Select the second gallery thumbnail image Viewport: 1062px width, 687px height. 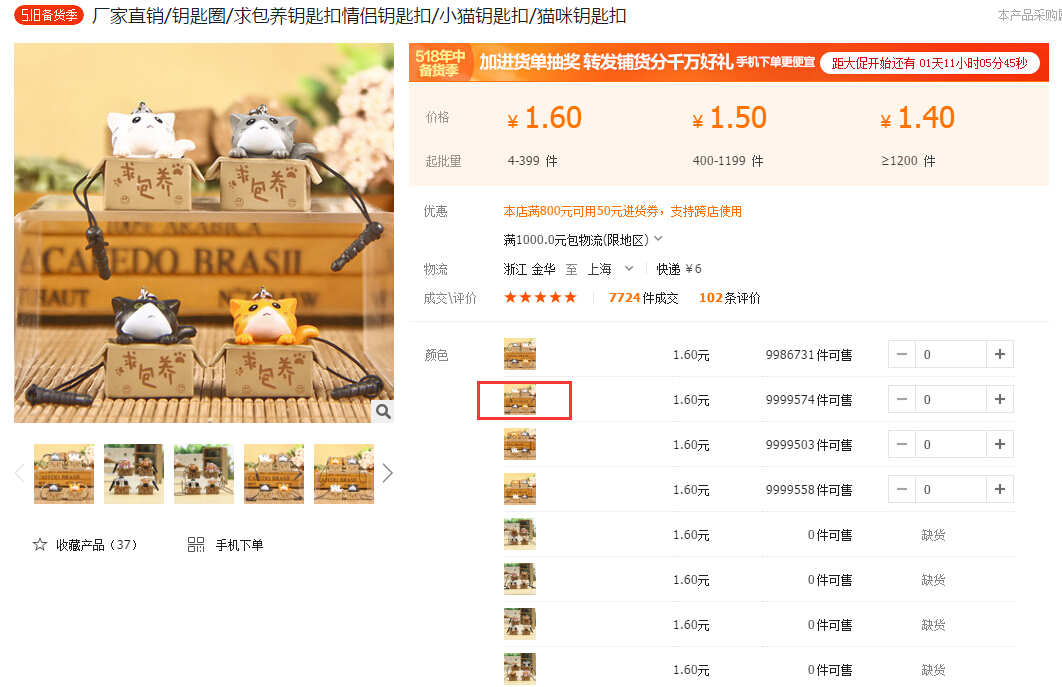point(134,474)
